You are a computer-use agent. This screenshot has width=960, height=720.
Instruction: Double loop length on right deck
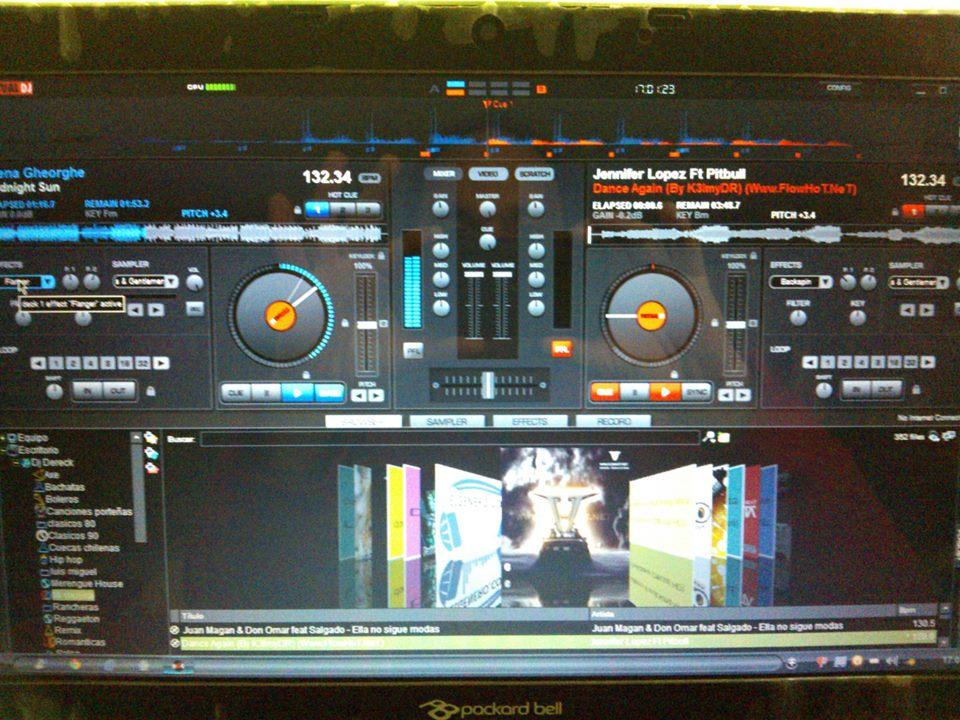point(928,362)
